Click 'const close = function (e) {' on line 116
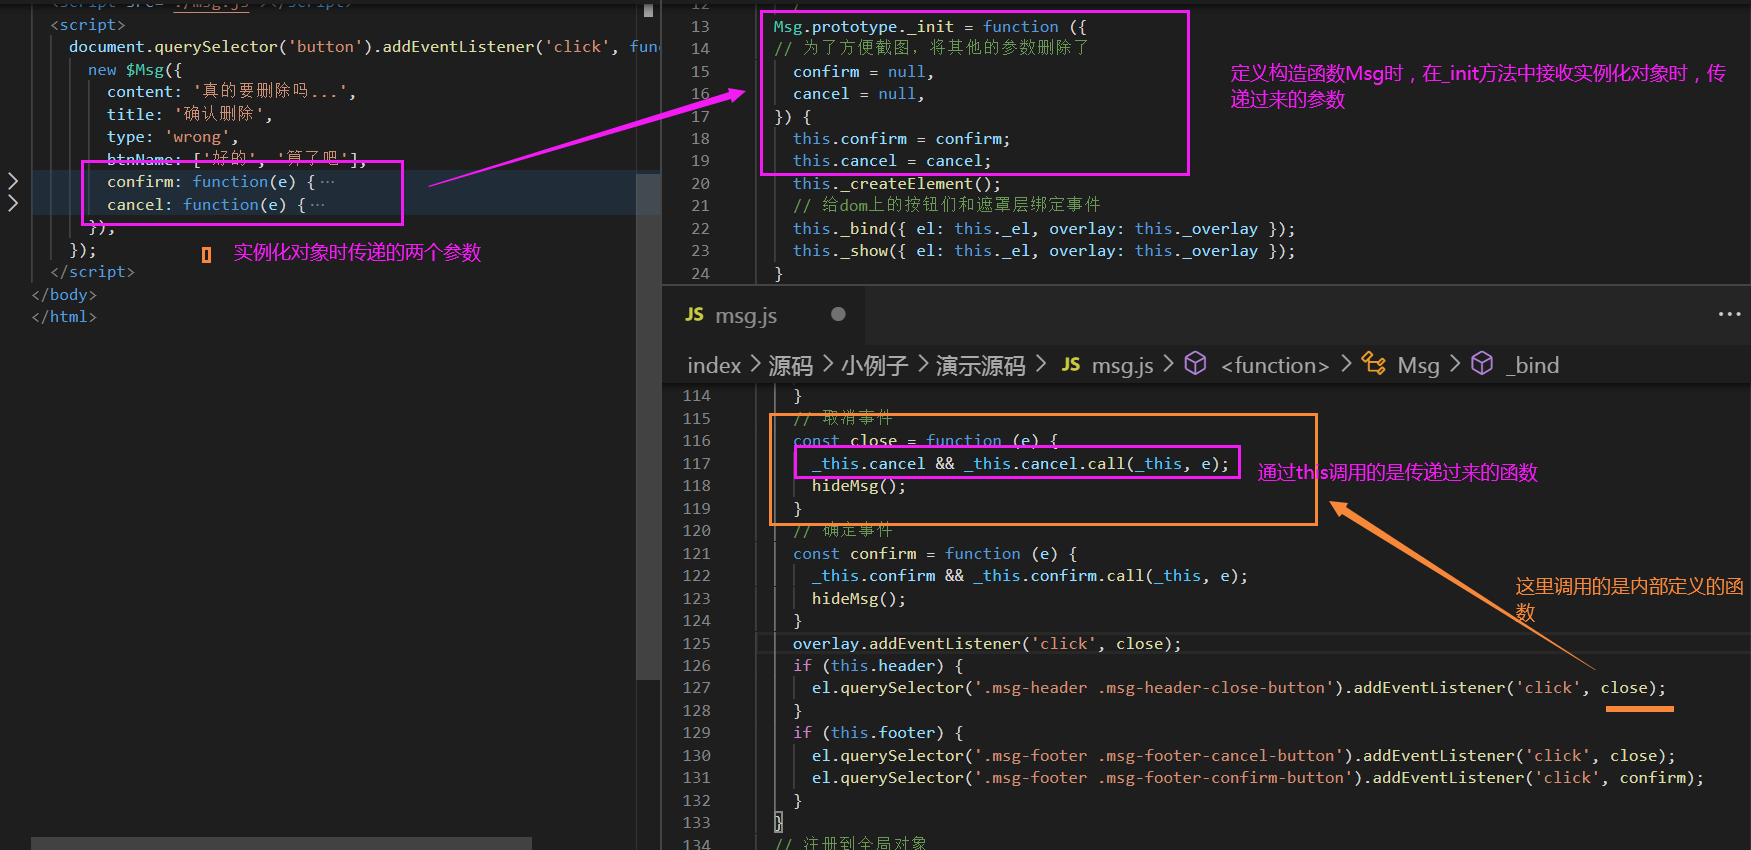Image resolution: width=1751 pixels, height=850 pixels. point(925,440)
